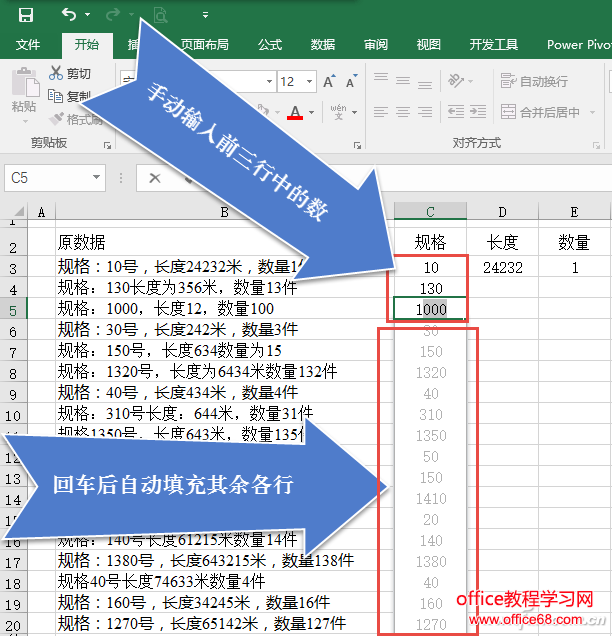
Task: Open the font size 12 dropdown
Action: 309,82
